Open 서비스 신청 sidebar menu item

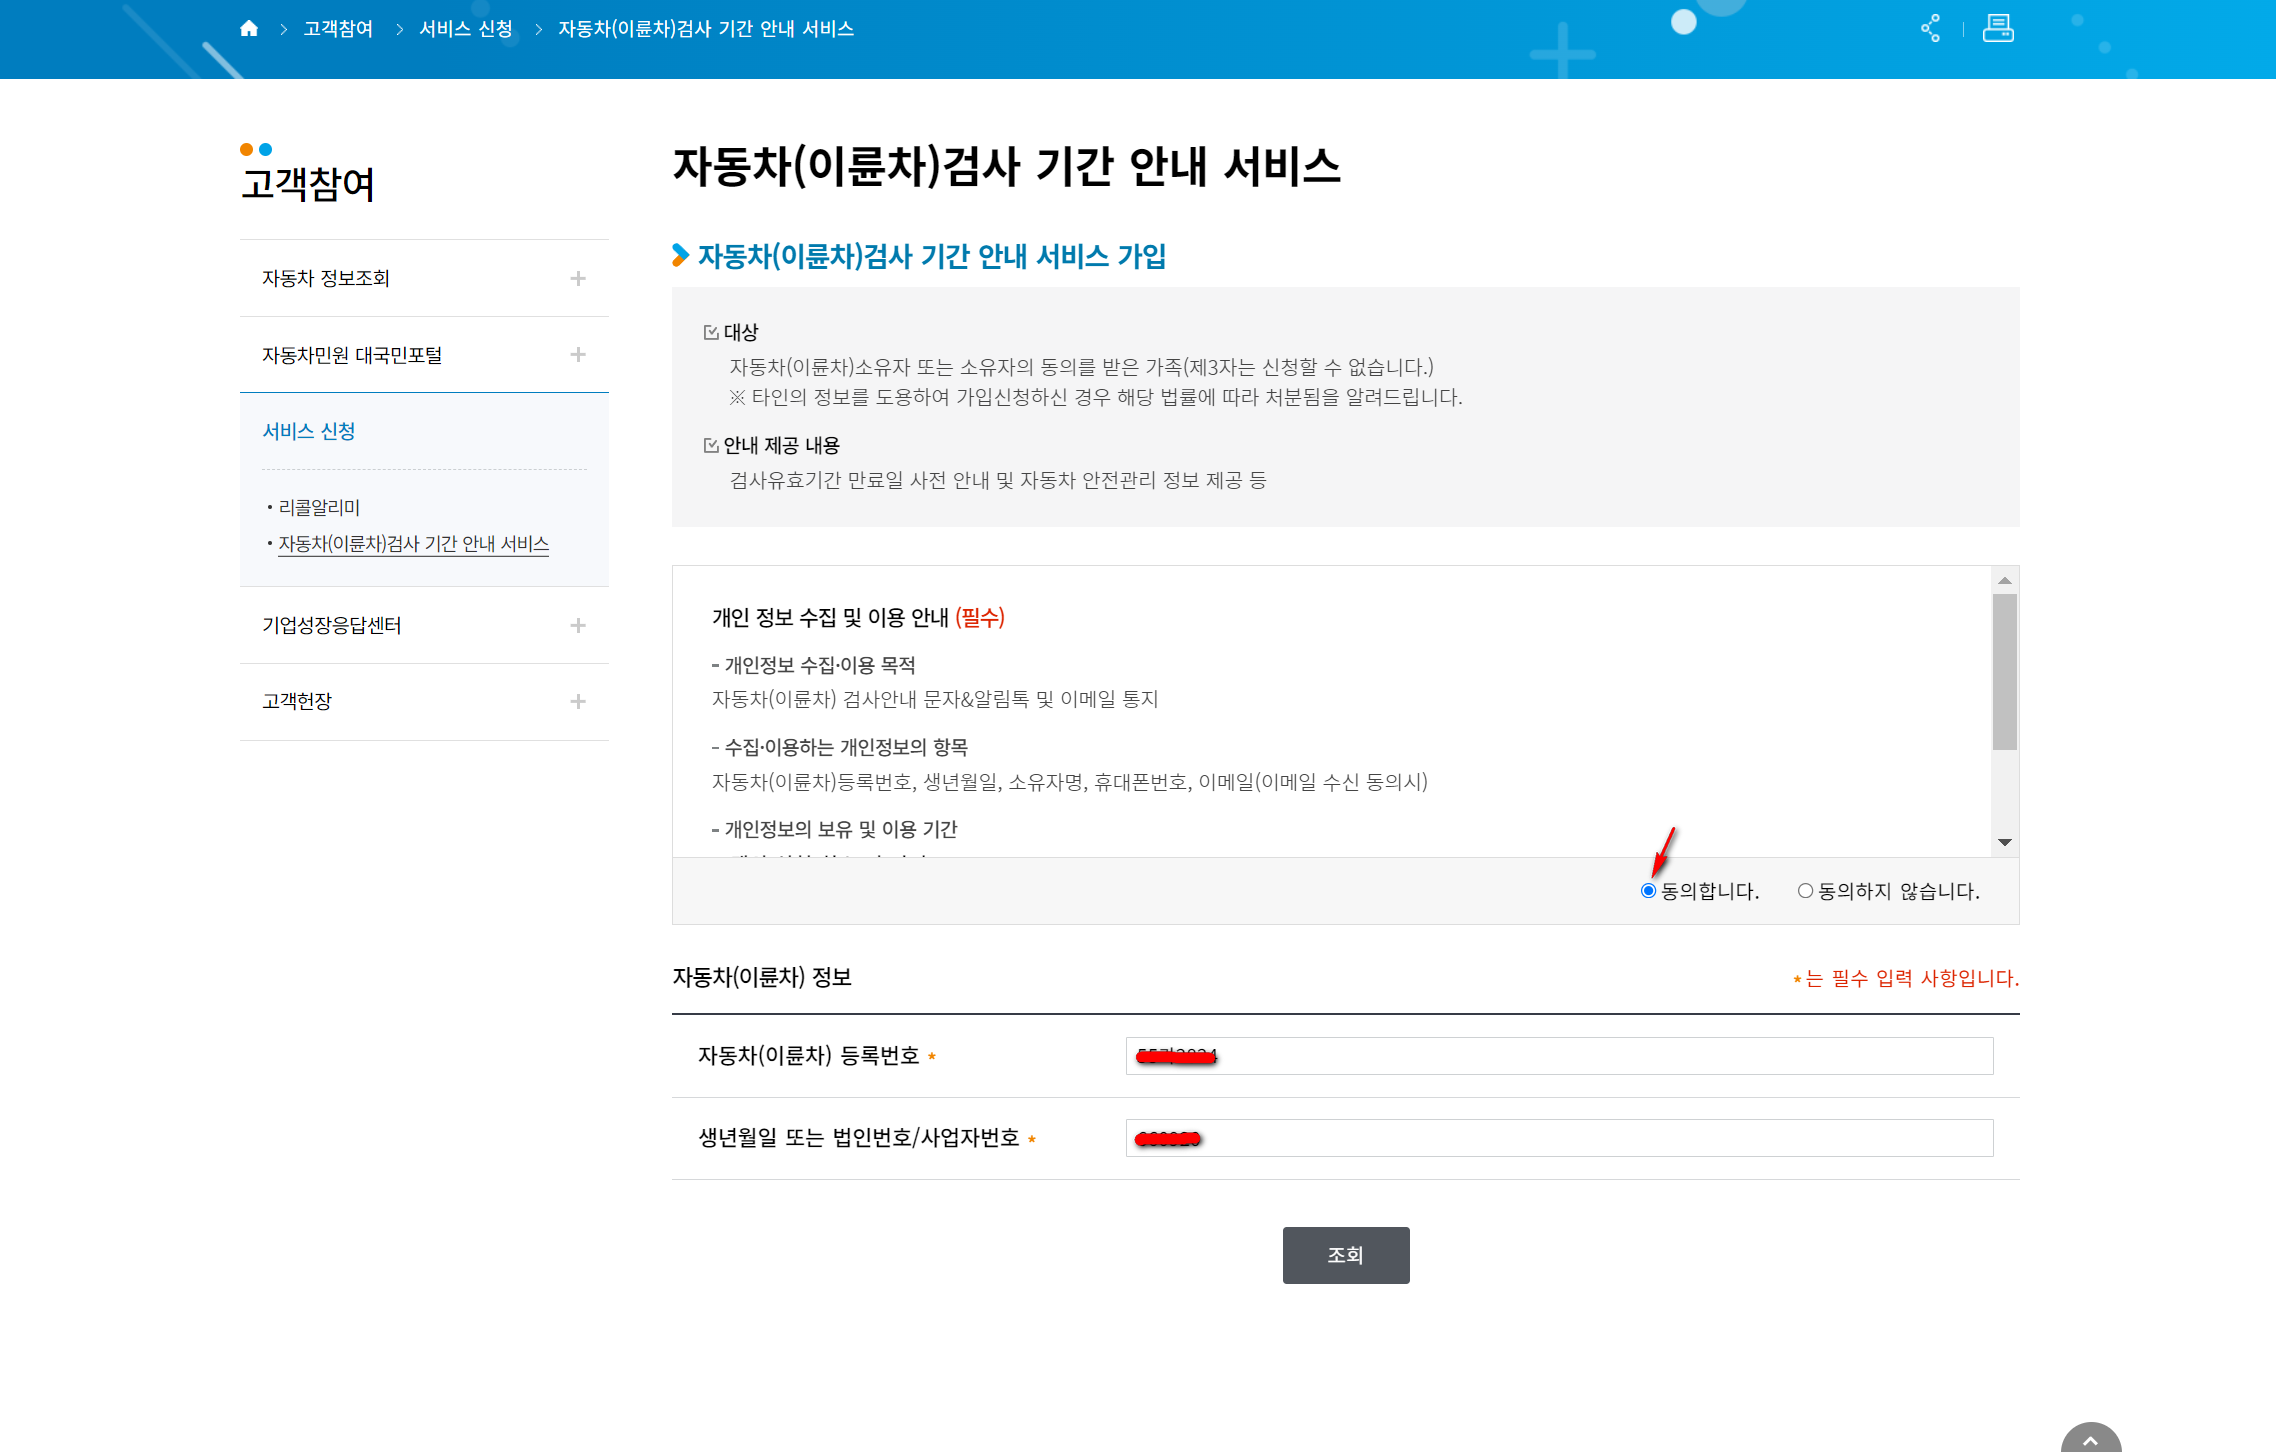click(309, 431)
